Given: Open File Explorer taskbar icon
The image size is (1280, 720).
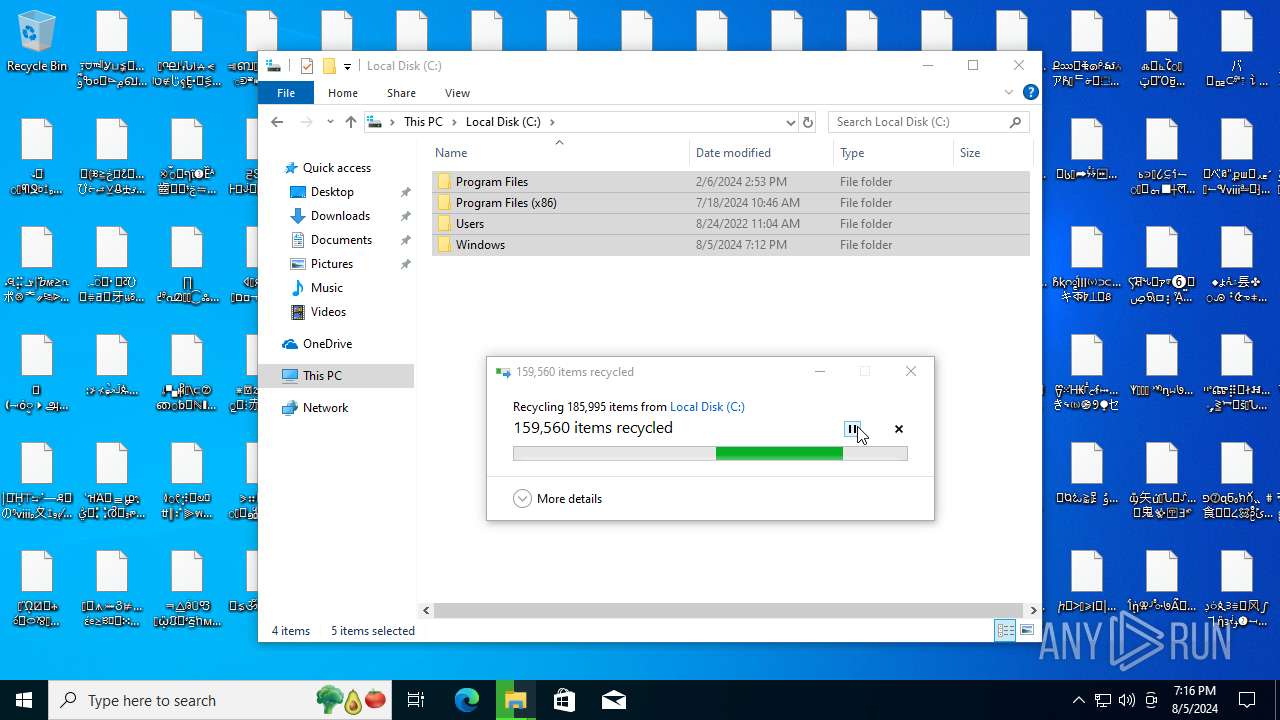Looking at the screenshot, I should pos(515,700).
